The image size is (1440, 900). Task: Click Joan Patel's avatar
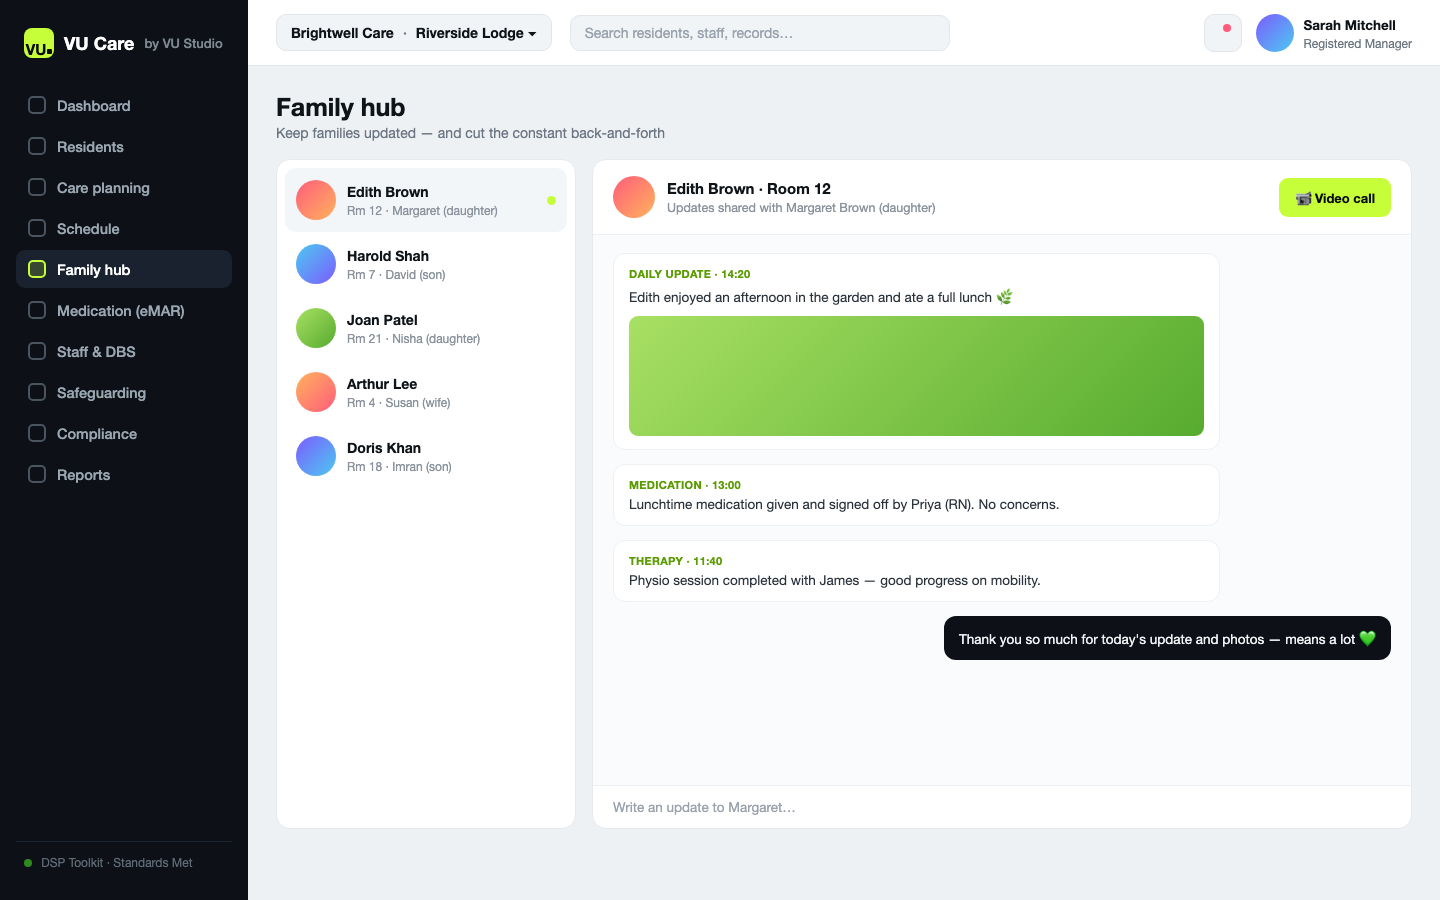point(316,328)
